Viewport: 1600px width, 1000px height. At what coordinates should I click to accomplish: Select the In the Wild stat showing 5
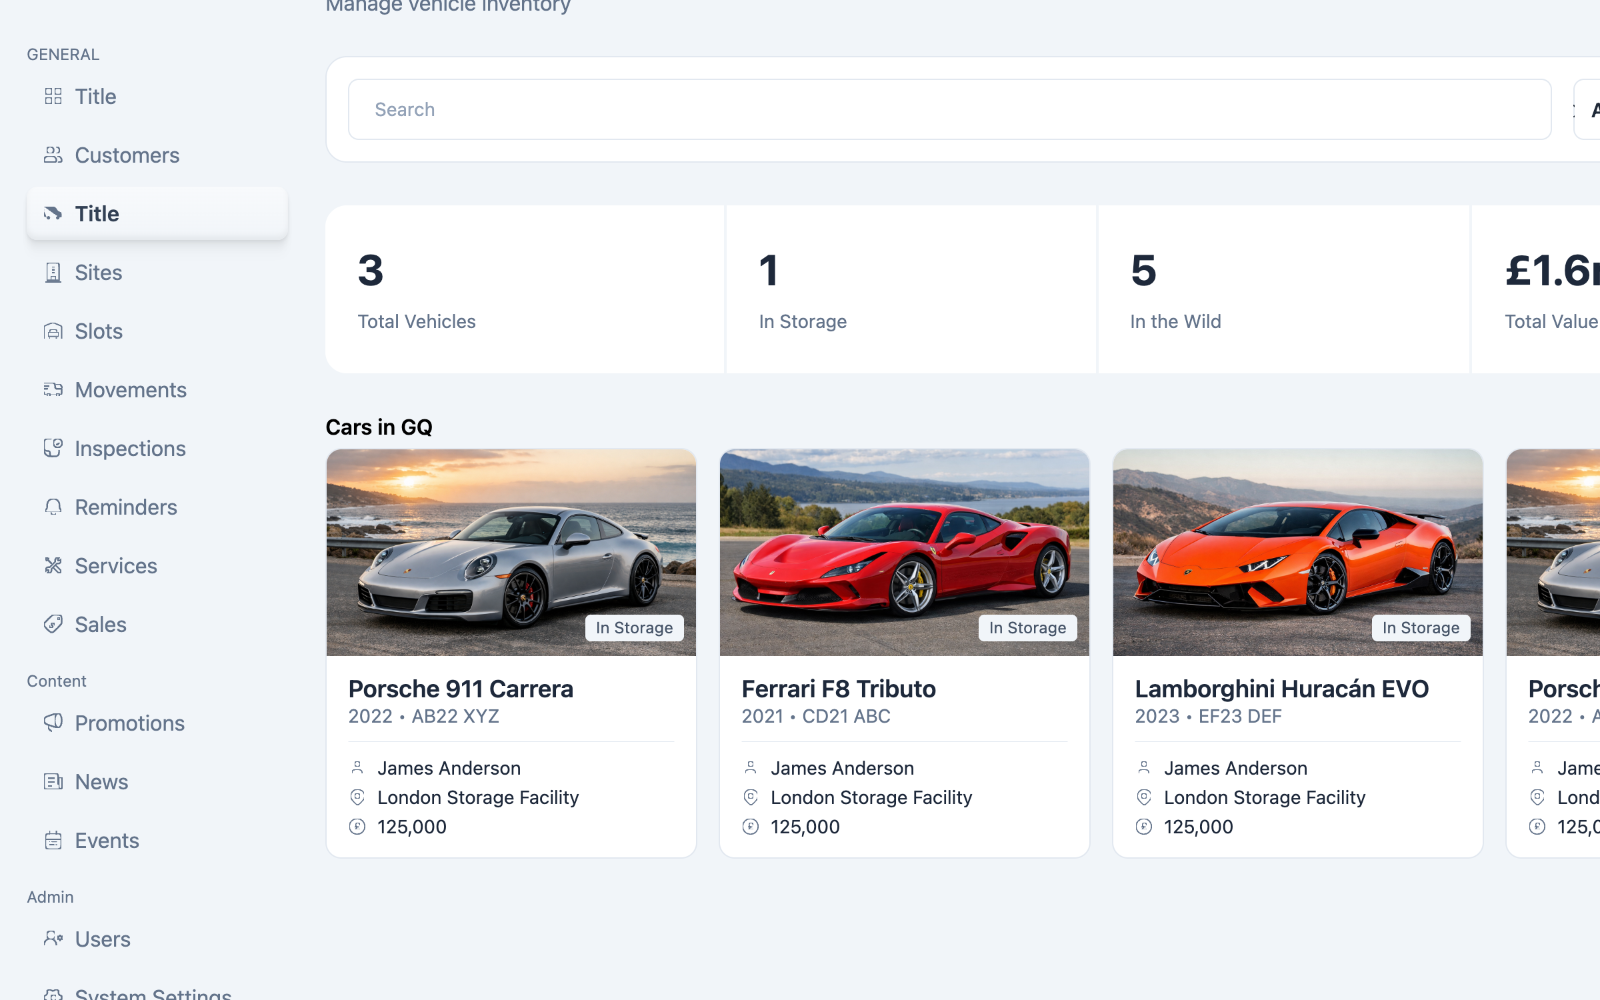click(x=1284, y=289)
